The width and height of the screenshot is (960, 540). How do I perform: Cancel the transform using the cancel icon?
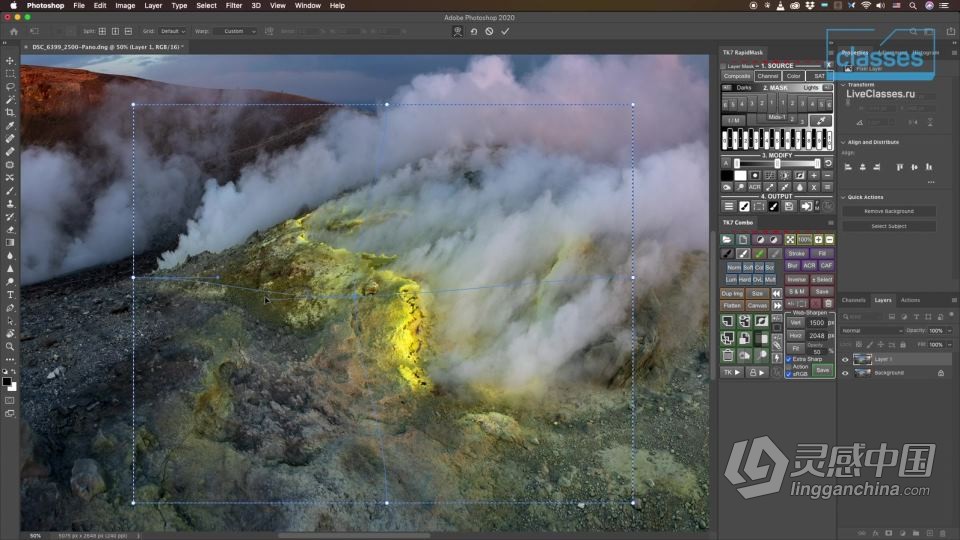(x=489, y=31)
